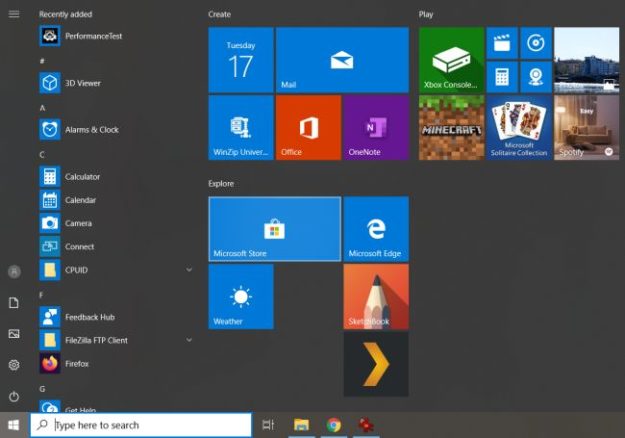This screenshot has height=438, width=625.
Task: Click the Play group heading
Action: click(x=426, y=14)
